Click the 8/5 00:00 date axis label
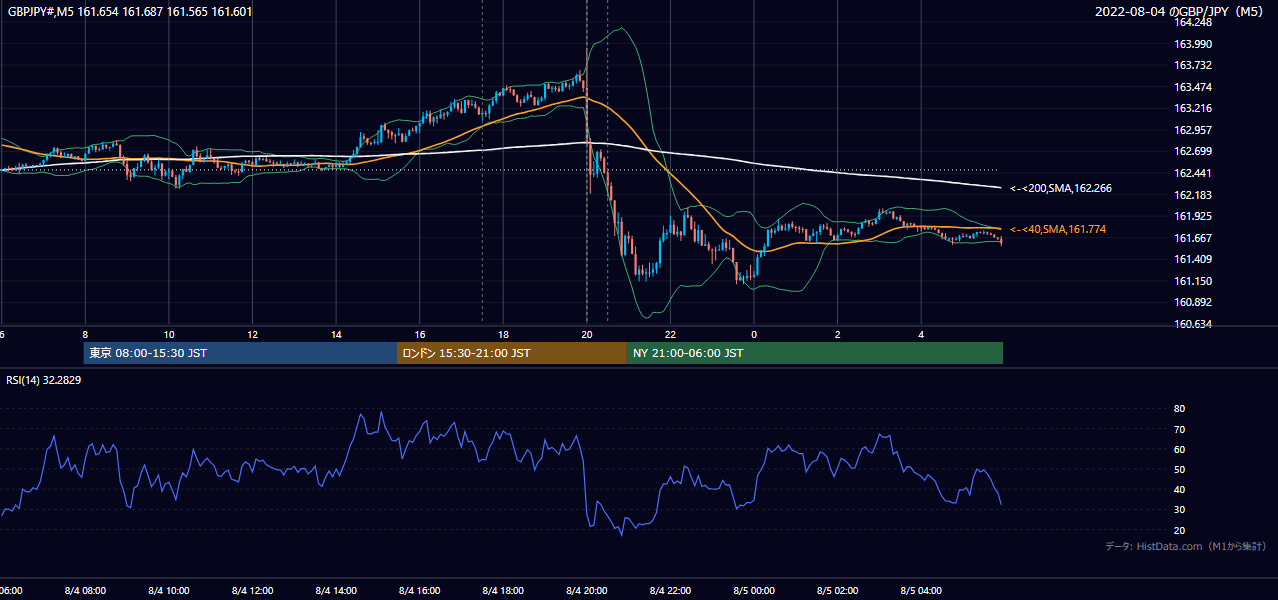The image size is (1278, 600). click(754, 591)
